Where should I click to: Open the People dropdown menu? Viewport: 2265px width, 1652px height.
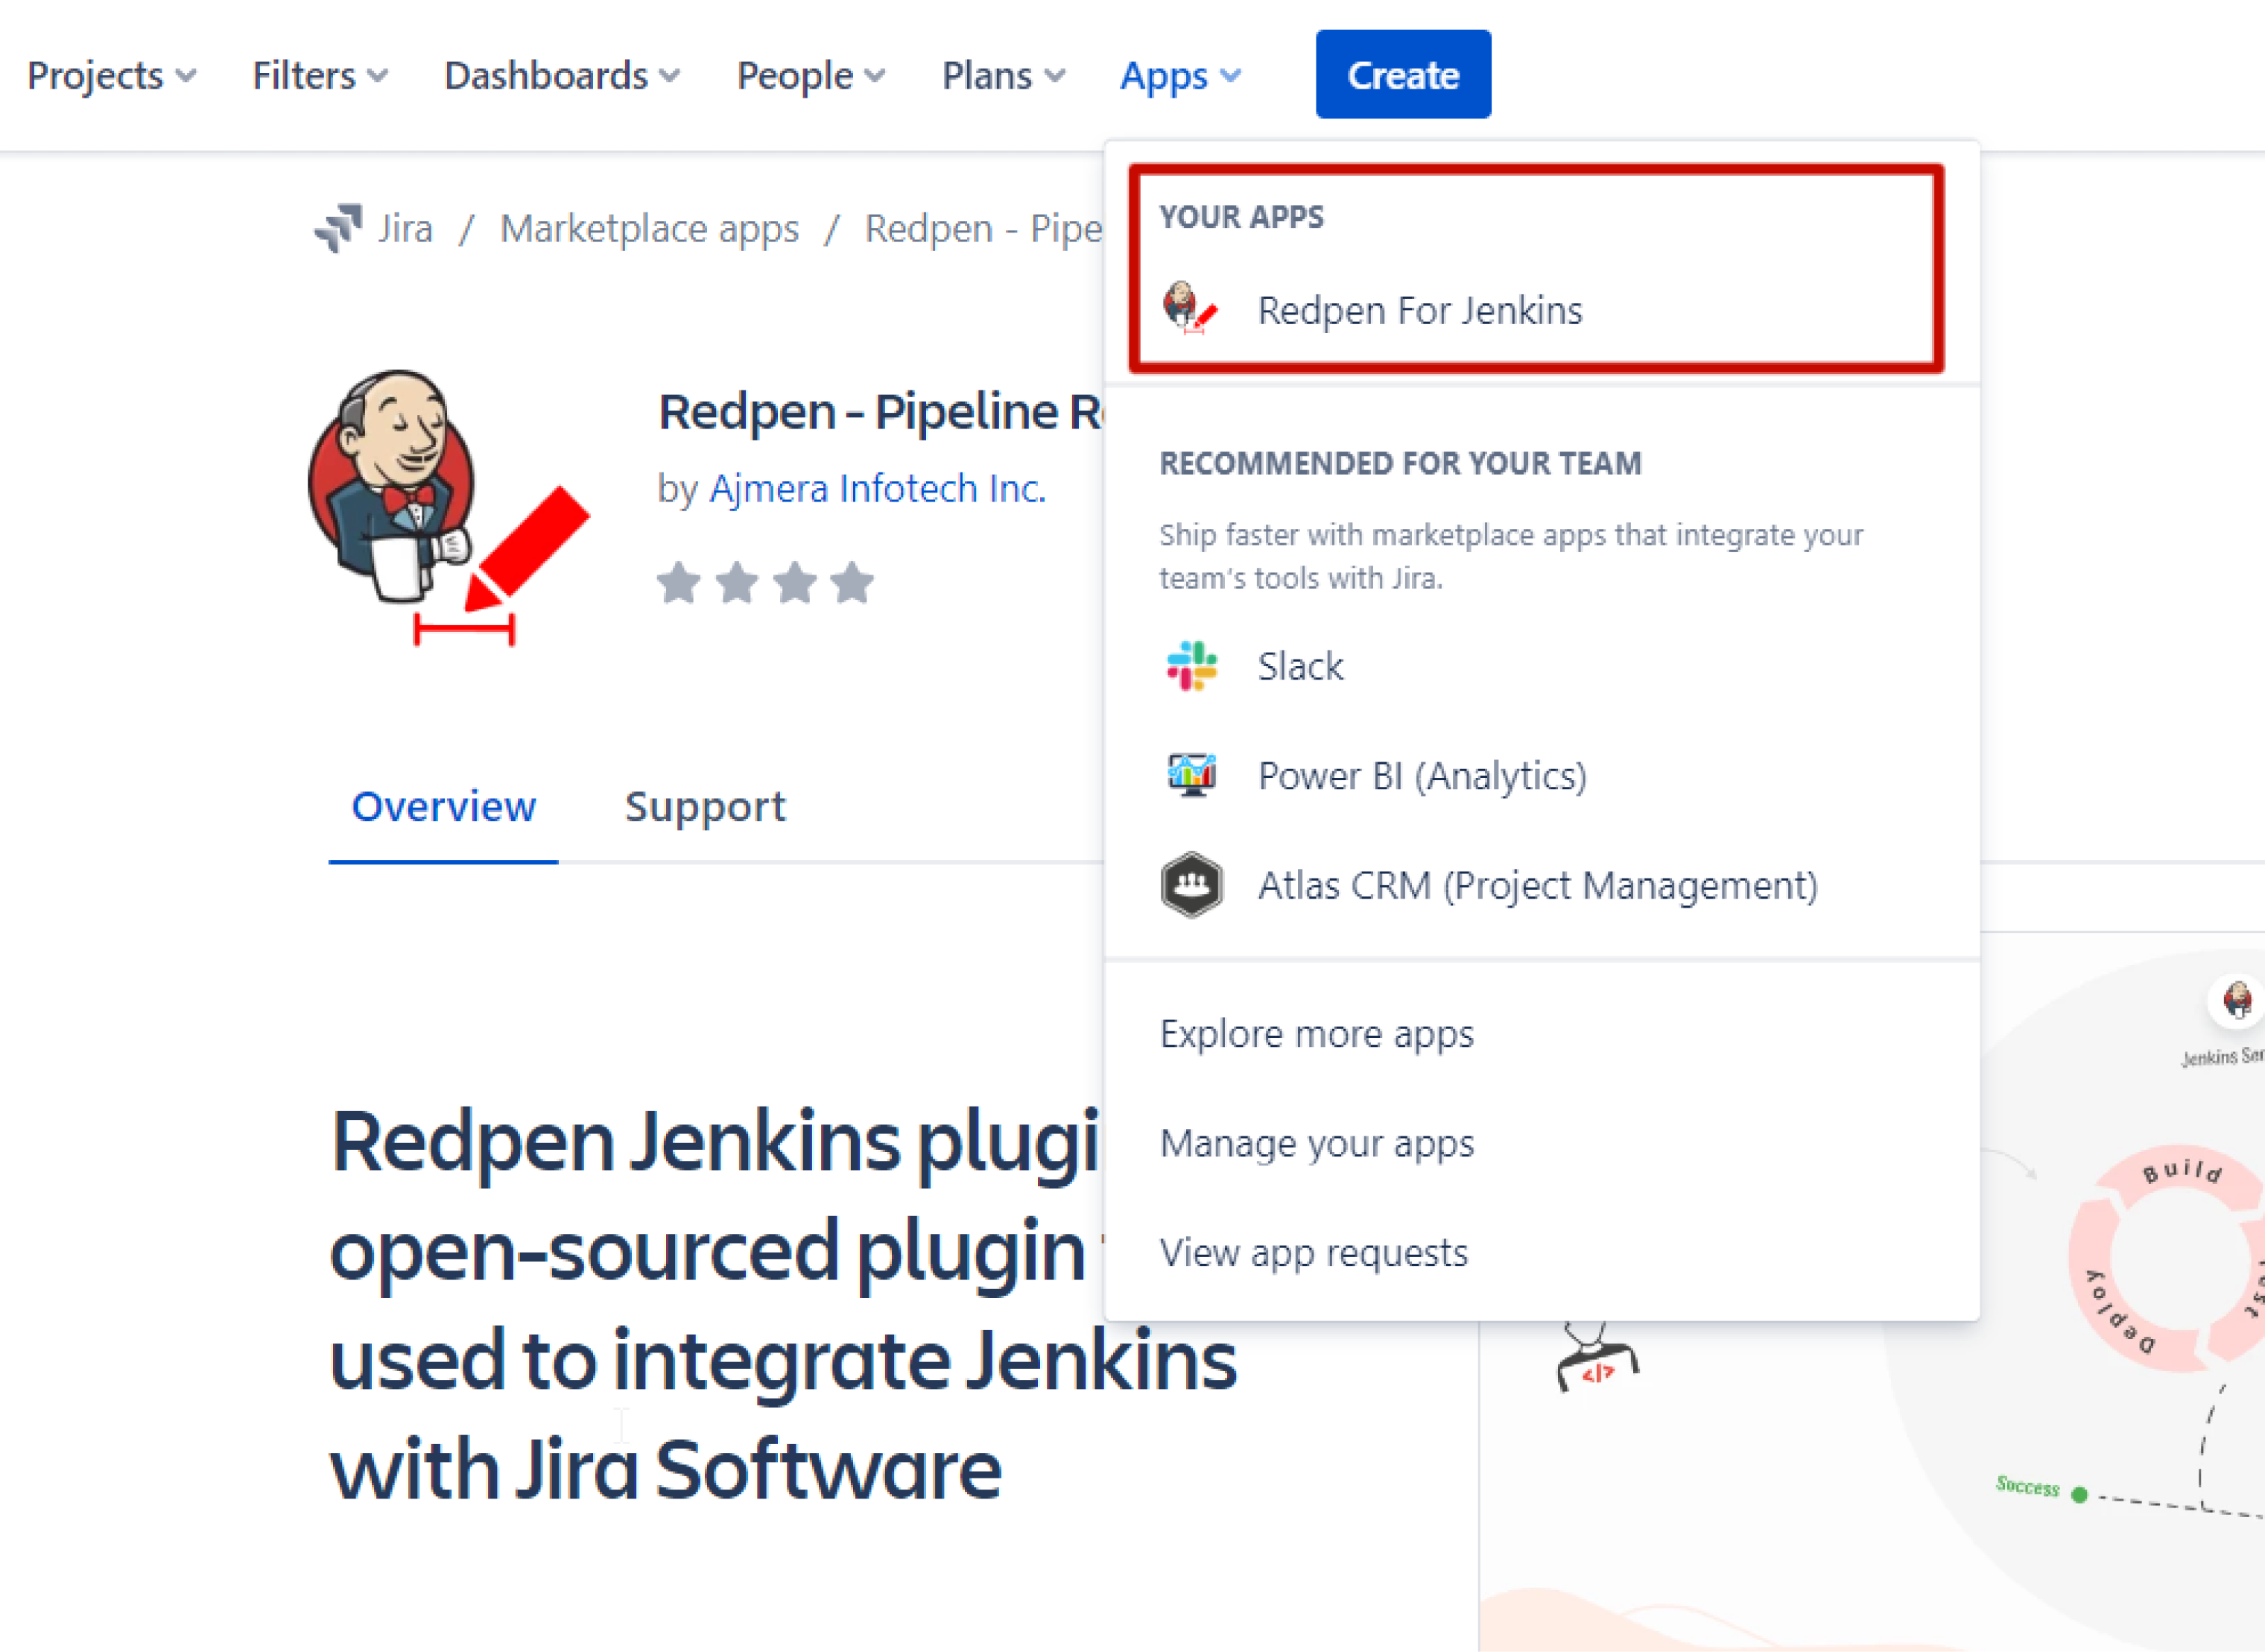coord(811,75)
